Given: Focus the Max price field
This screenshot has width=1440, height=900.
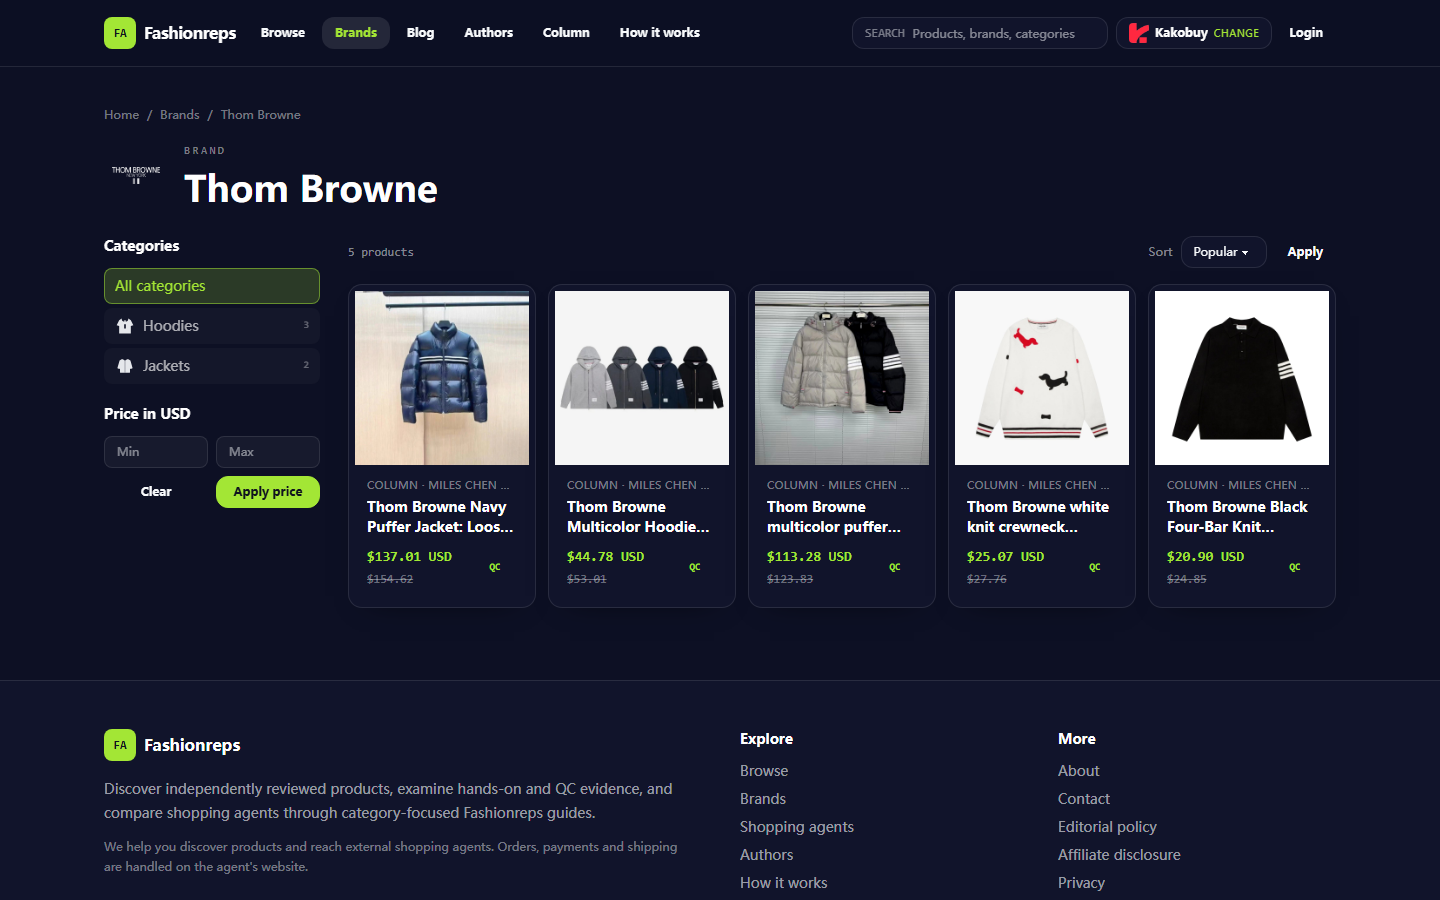Looking at the screenshot, I should [268, 452].
